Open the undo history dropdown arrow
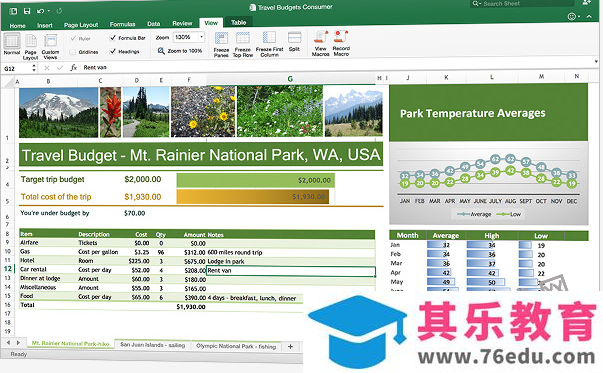 48,11
